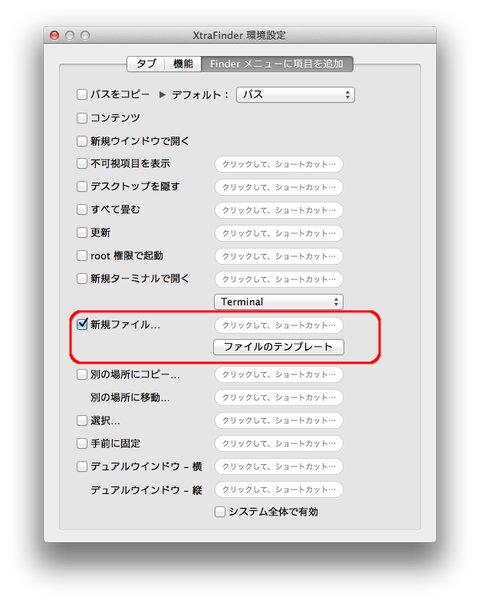Expand the triangle next to デフォルト
Screen dimensions: 480x603
coord(162,95)
